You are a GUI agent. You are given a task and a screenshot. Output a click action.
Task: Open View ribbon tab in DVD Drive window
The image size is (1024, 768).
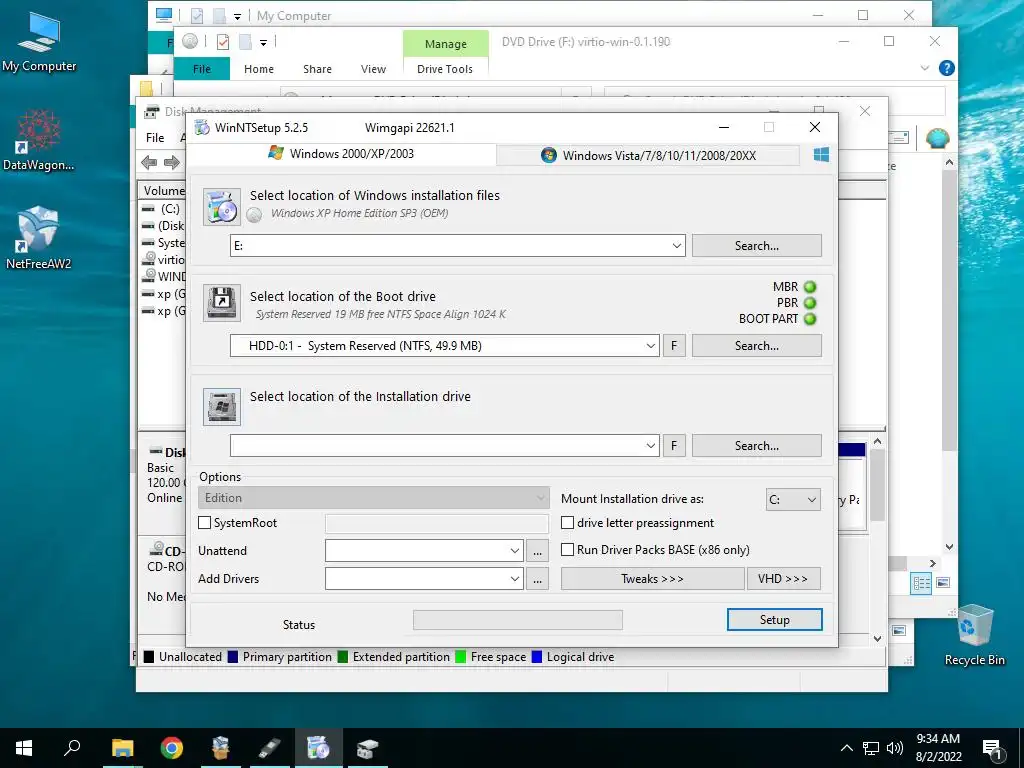click(x=374, y=69)
